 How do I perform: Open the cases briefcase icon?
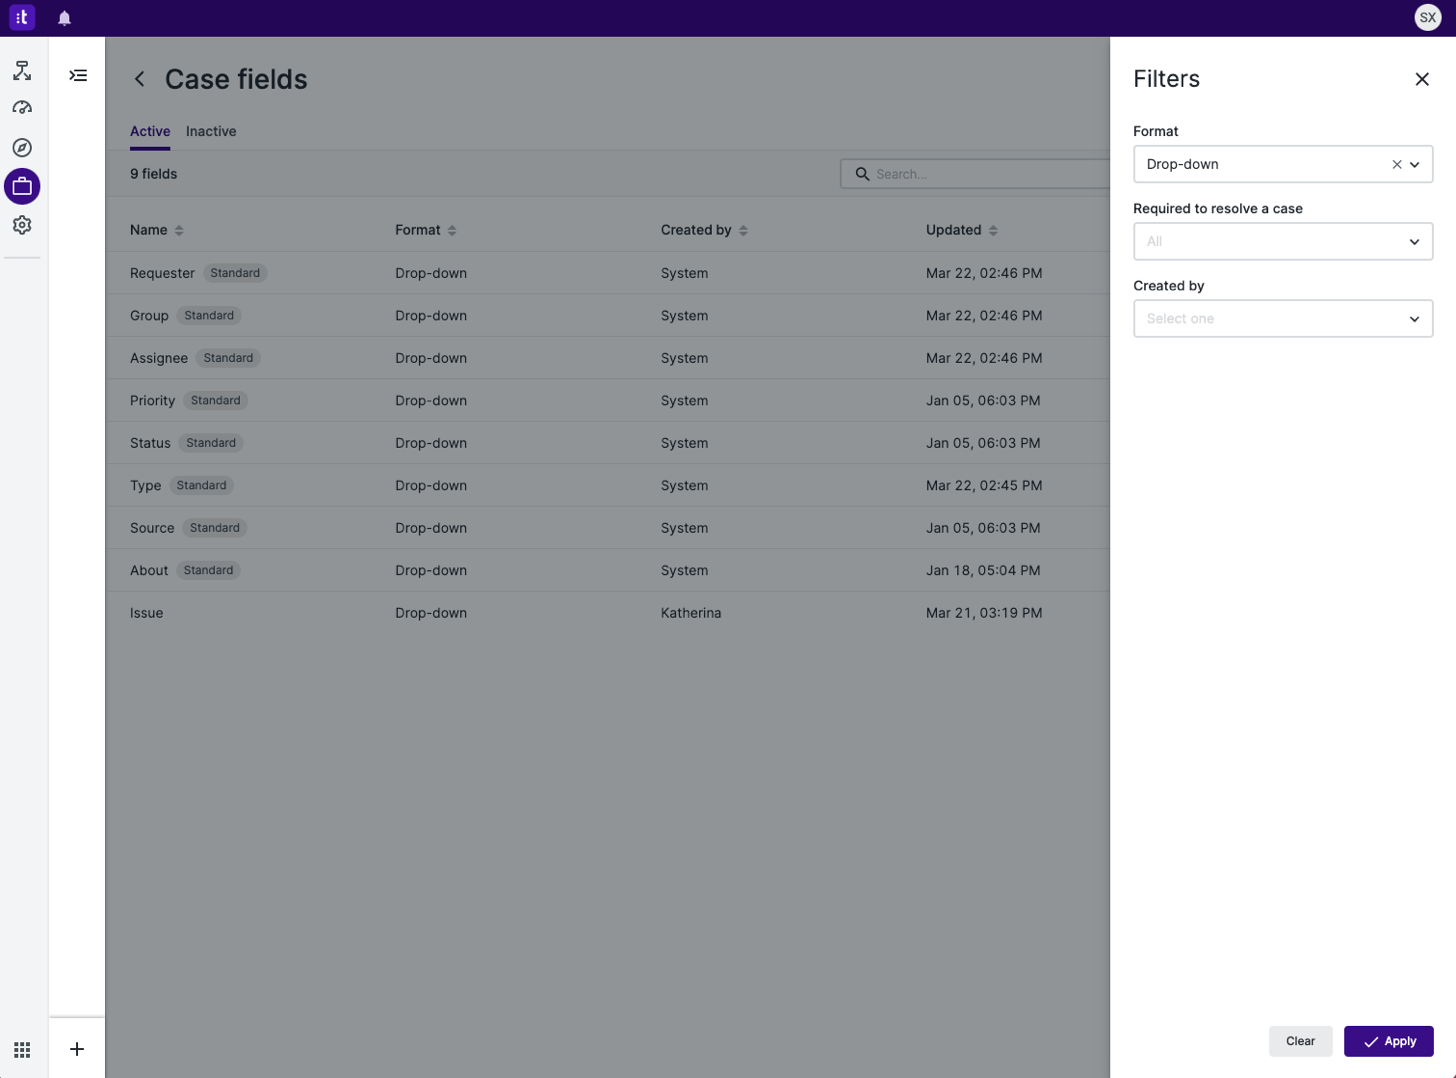tap(22, 186)
